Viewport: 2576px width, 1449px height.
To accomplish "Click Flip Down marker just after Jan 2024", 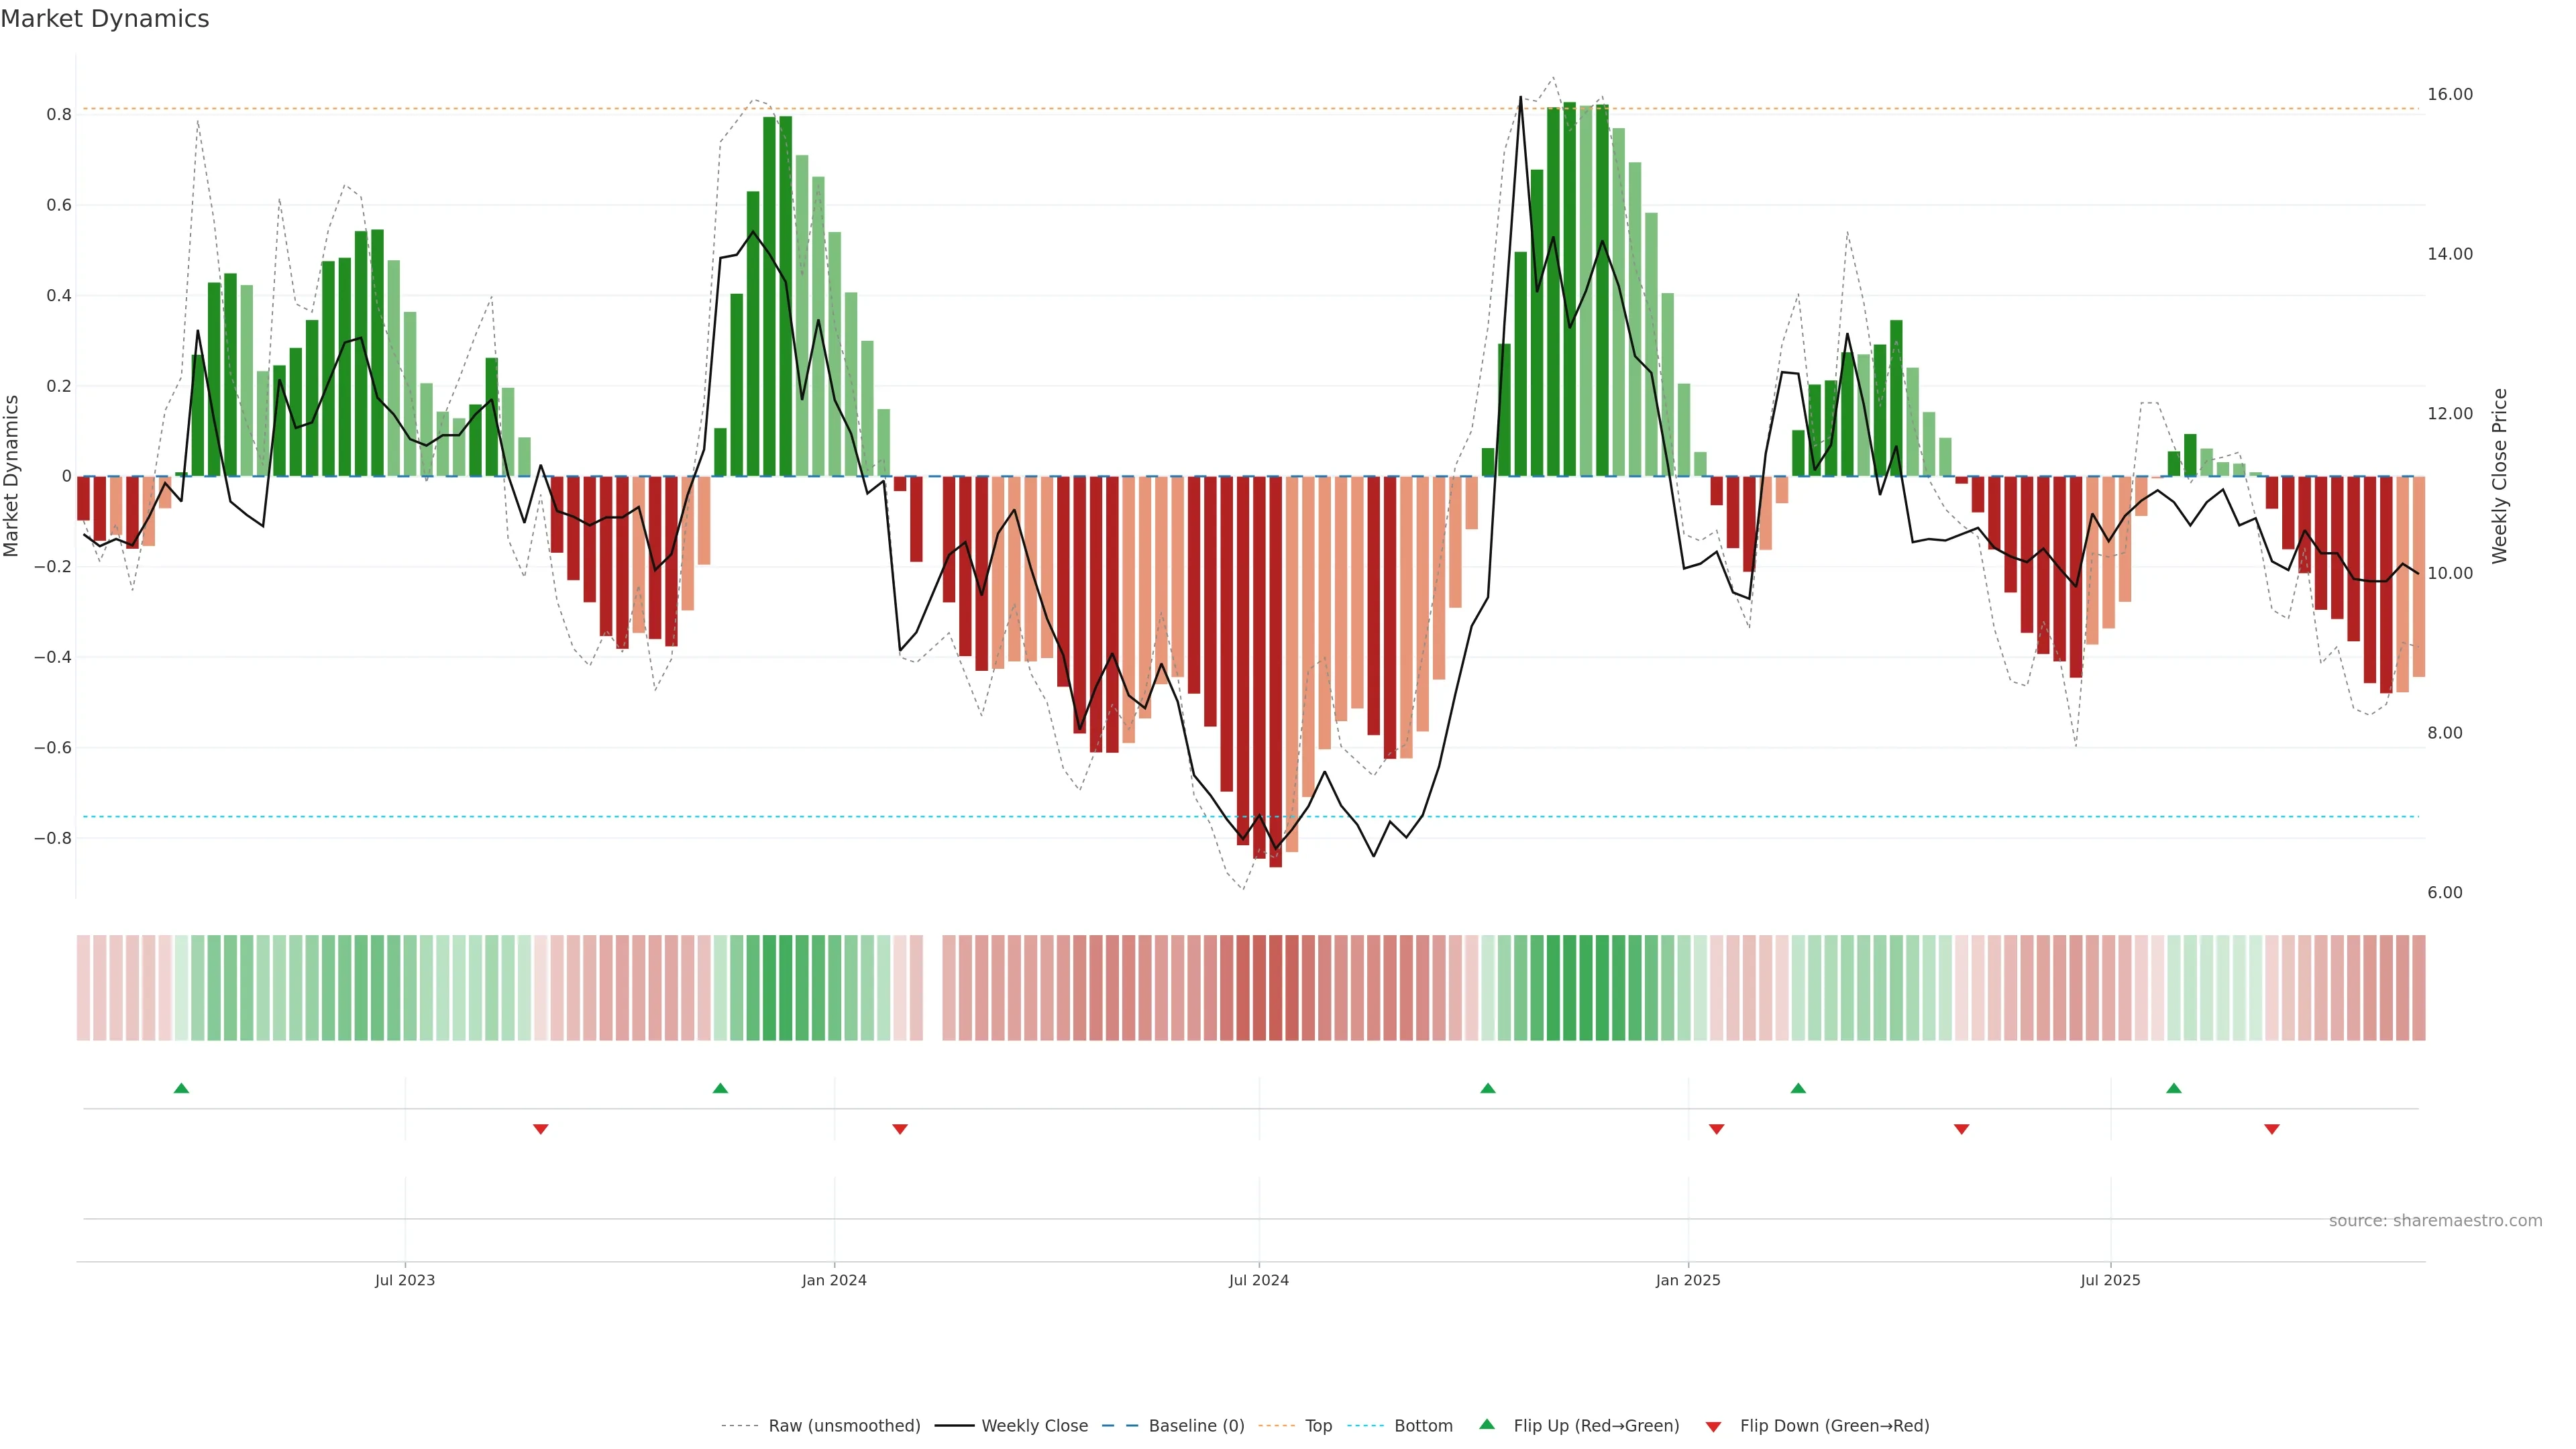I will (900, 1129).
